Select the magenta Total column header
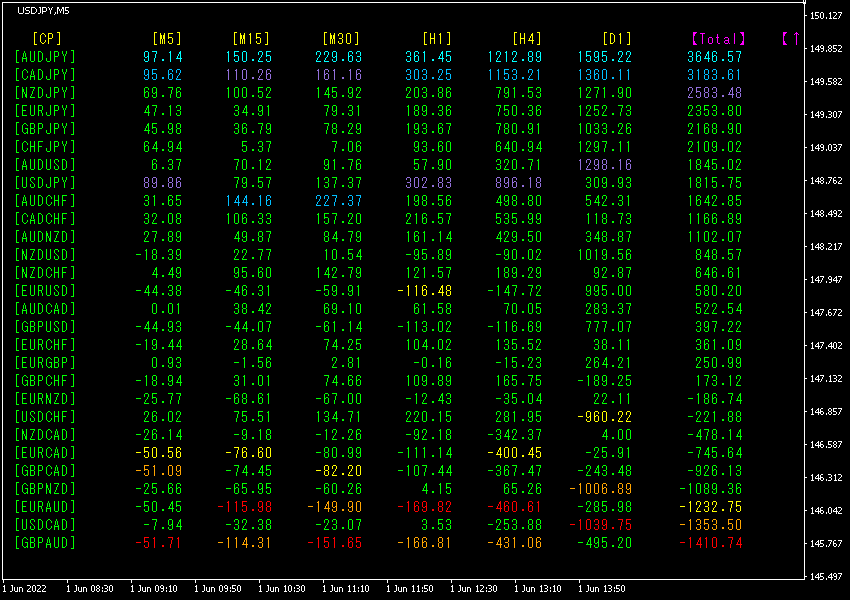Screen dimensions: 850x600 (x=719, y=39)
